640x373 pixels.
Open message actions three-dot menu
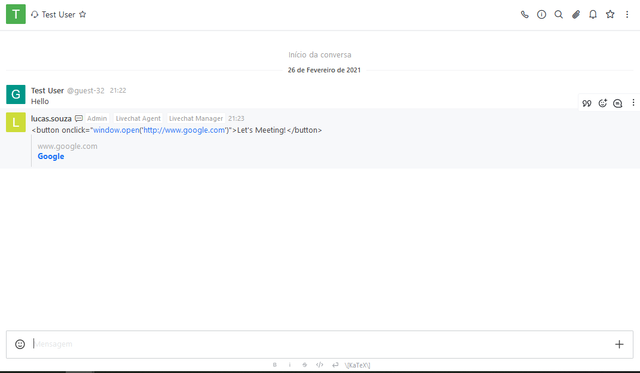click(633, 103)
